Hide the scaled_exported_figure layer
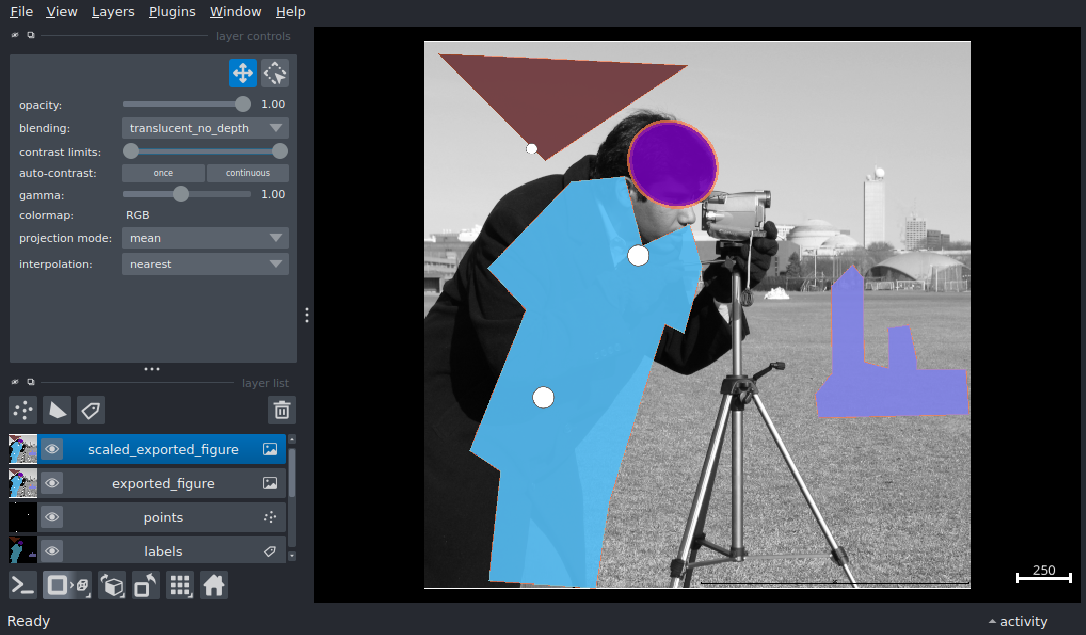This screenshot has height=635, width=1086. click(52, 450)
